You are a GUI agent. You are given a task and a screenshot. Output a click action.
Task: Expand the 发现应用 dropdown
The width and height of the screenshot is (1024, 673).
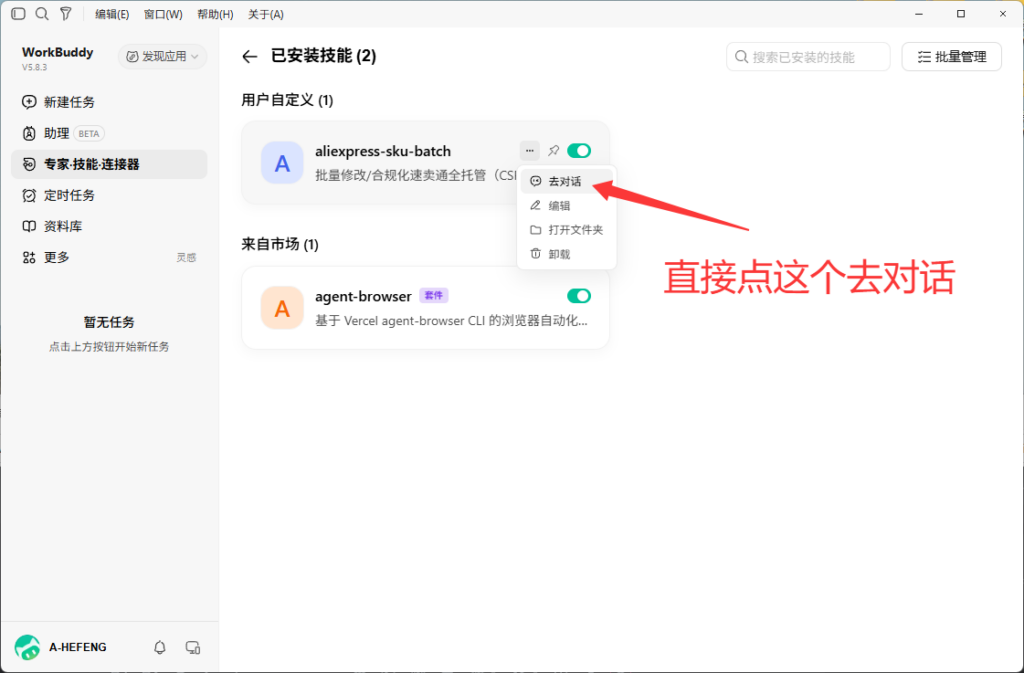[x=162, y=57]
